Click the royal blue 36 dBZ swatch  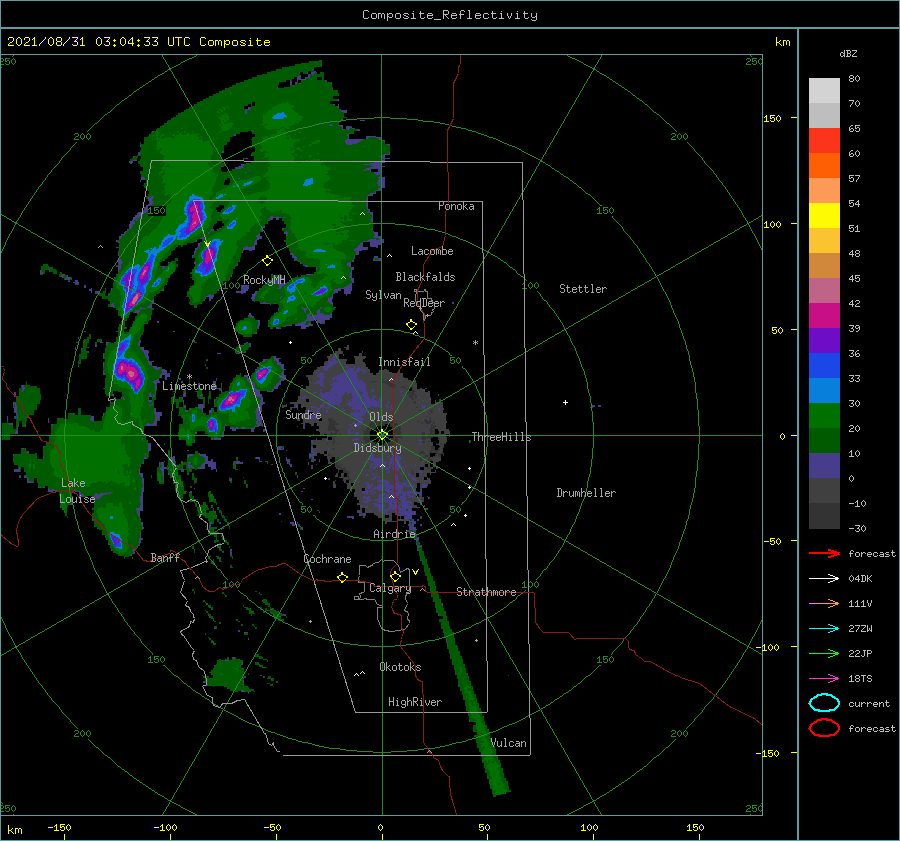(824, 365)
